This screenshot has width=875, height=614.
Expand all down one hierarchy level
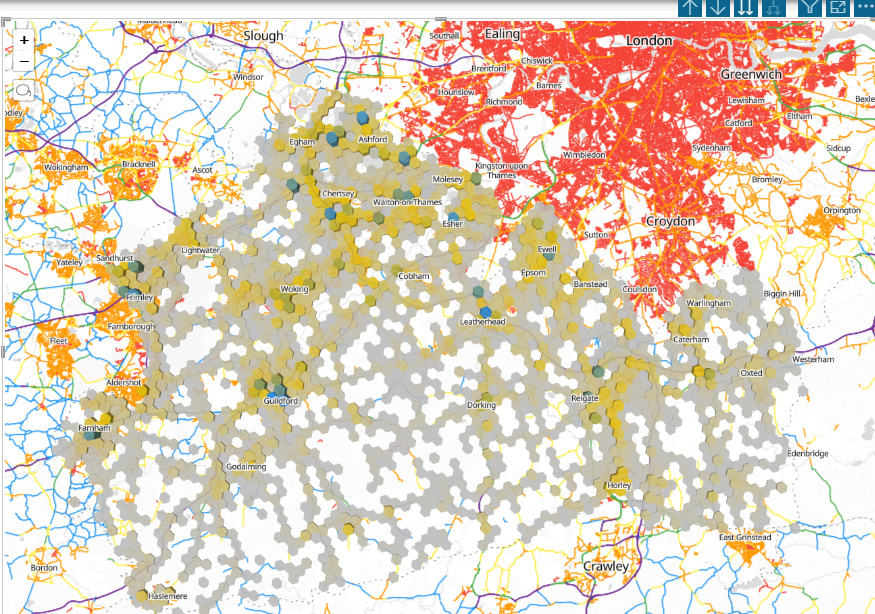coord(772,8)
